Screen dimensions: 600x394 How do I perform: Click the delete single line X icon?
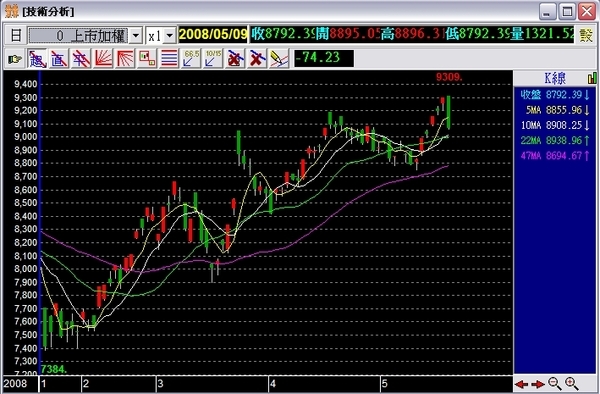pyautogui.click(x=257, y=59)
